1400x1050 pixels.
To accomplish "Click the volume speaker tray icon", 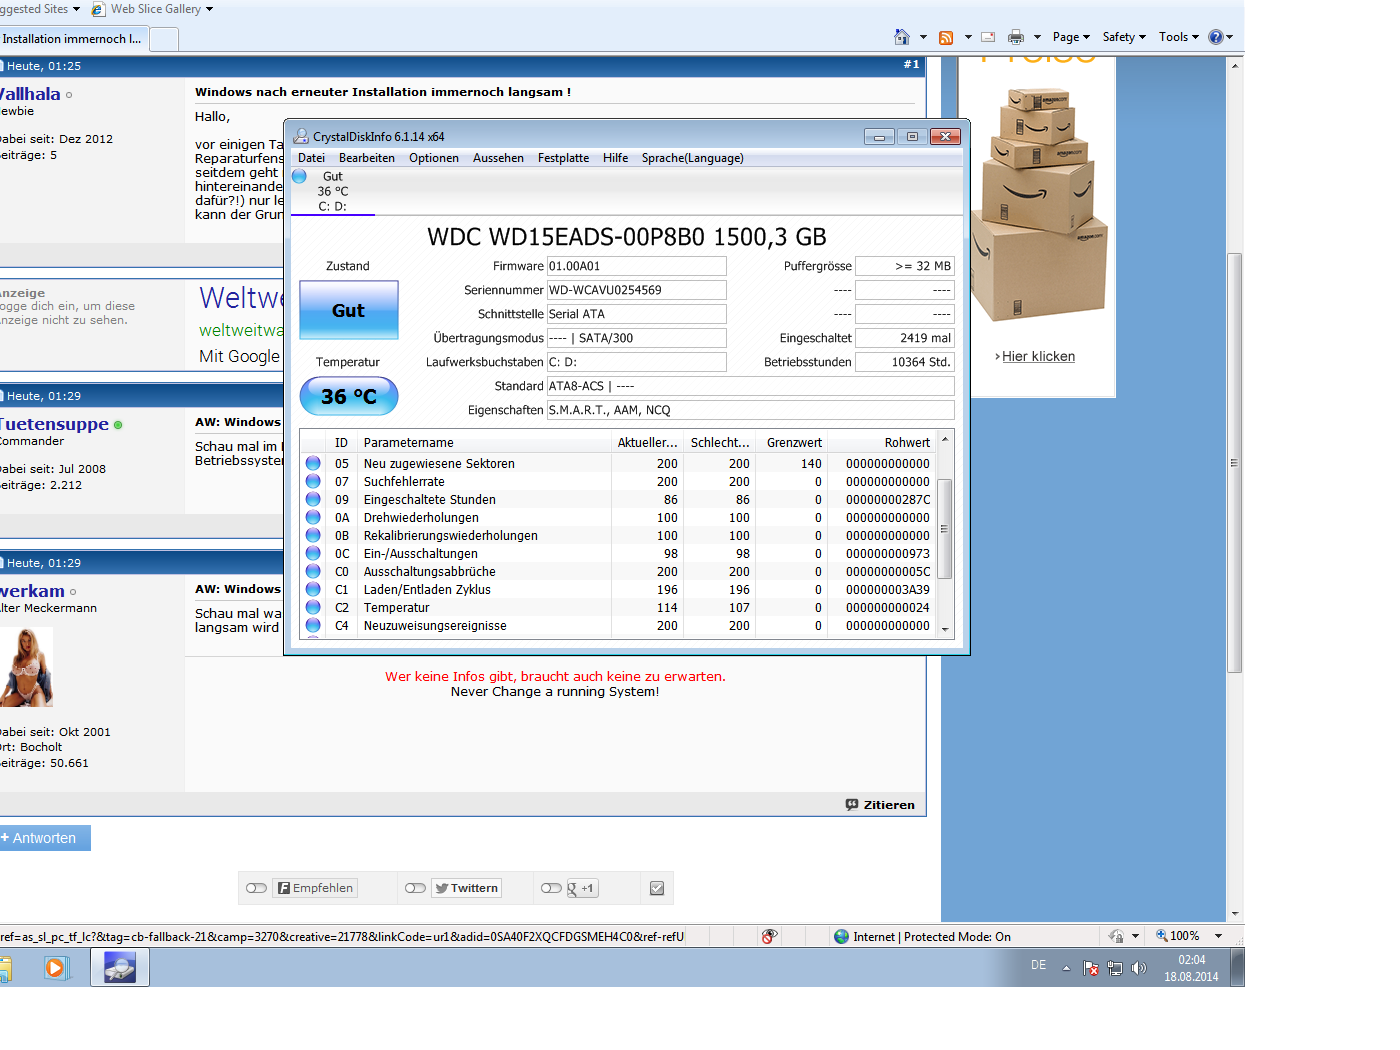I will pos(1139,968).
